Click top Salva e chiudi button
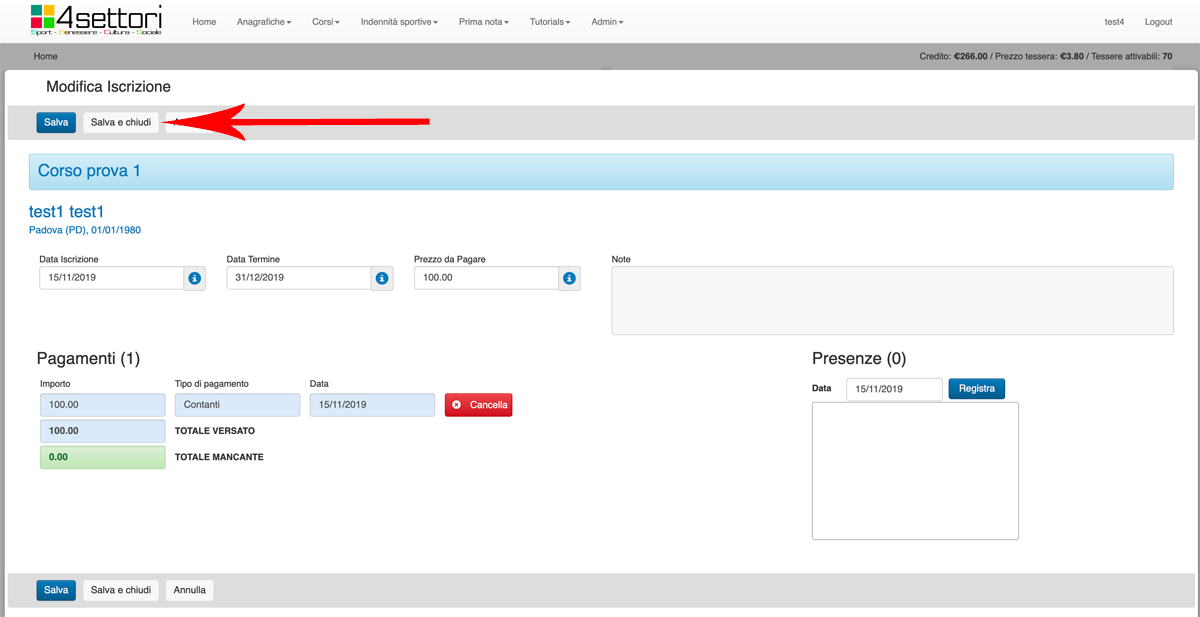The image size is (1200, 617). pos(121,122)
